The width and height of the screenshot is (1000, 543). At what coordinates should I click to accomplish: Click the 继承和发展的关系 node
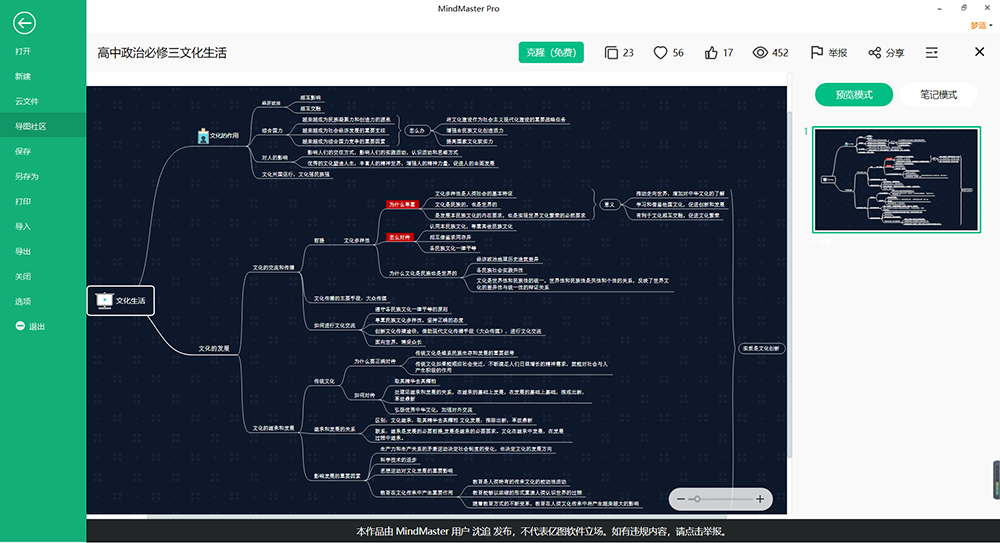(x=335, y=429)
